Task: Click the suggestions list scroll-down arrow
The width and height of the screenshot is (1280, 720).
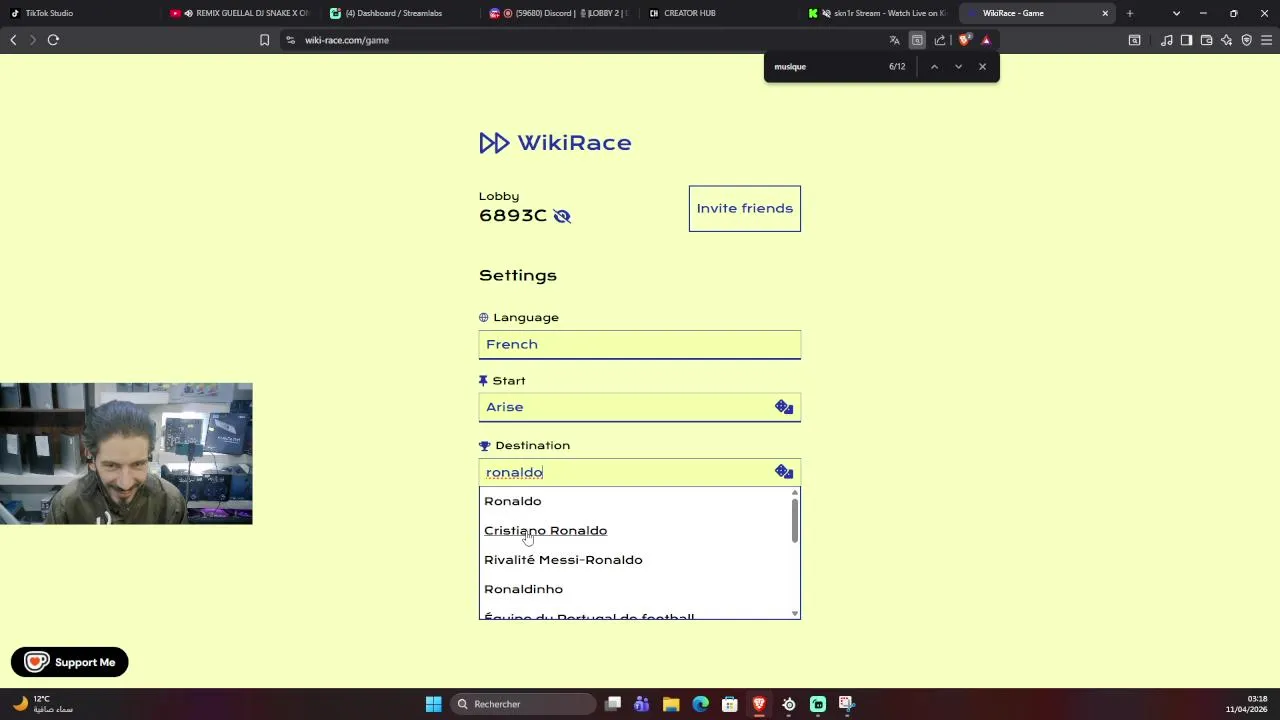Action: pyautogui.click(x=795, y=613)
